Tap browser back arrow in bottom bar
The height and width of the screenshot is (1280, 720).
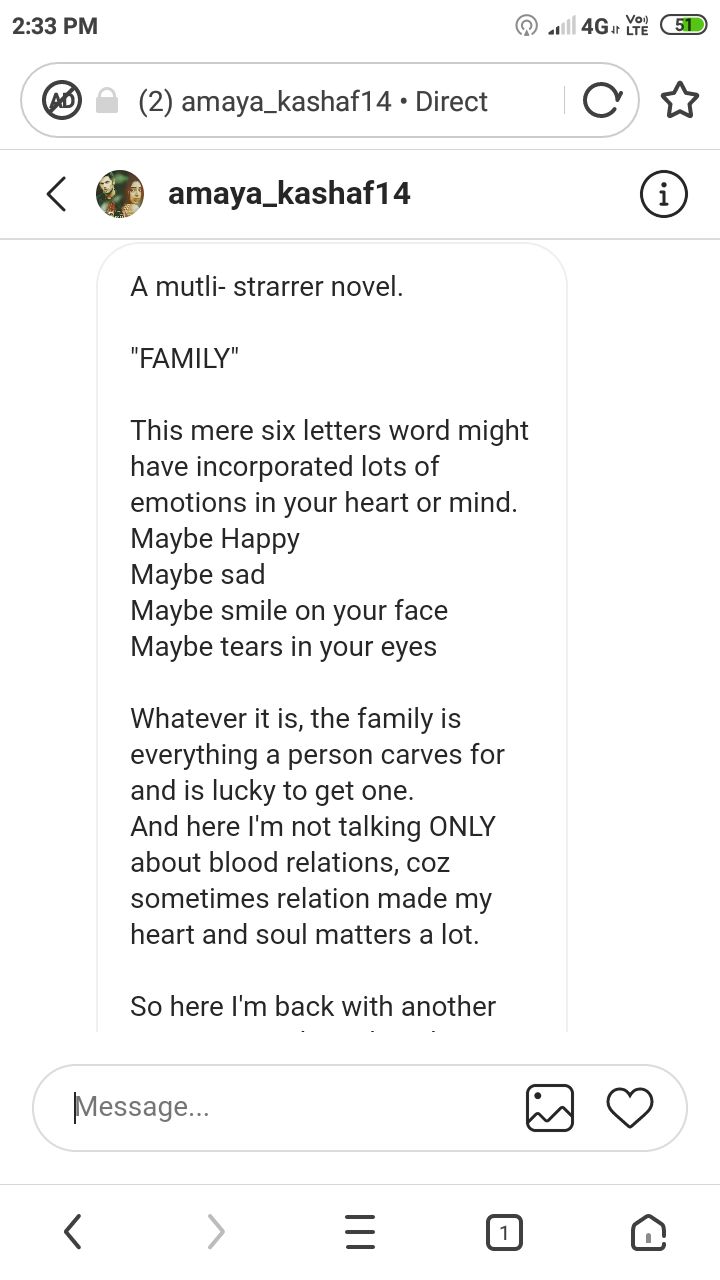[72, 1232]
